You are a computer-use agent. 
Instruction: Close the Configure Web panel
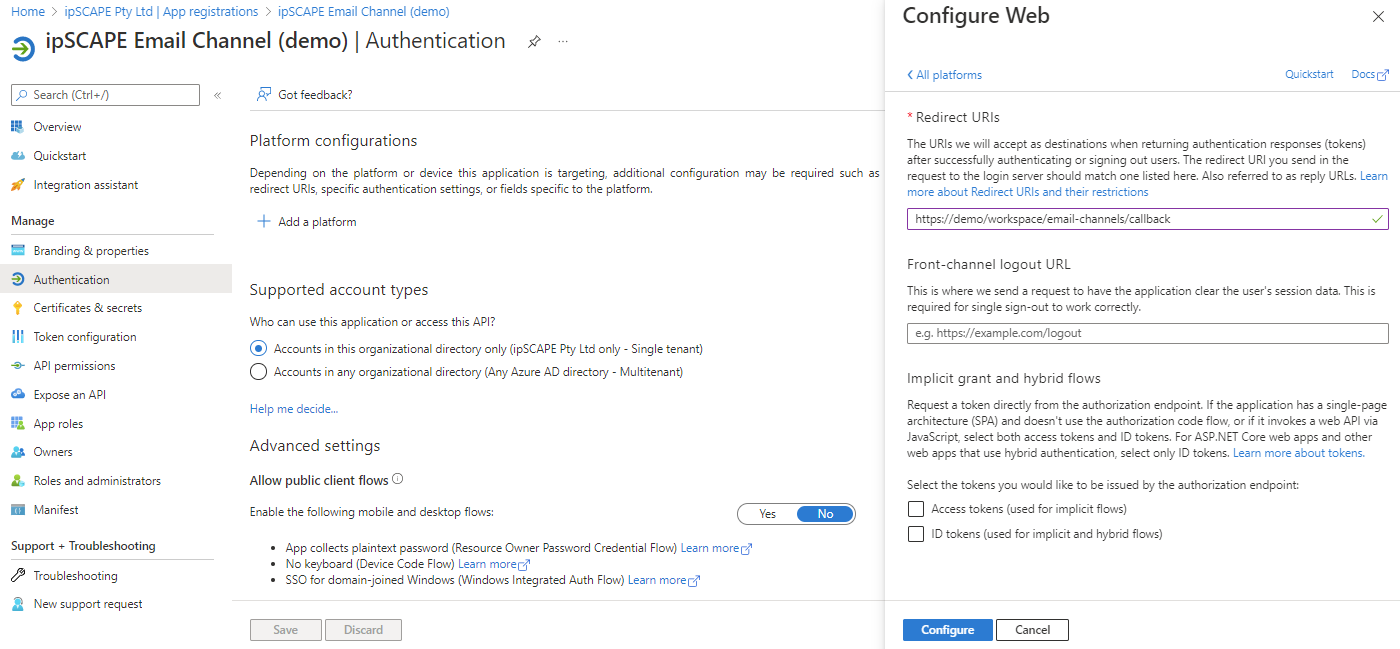[x=1376, y=17]
